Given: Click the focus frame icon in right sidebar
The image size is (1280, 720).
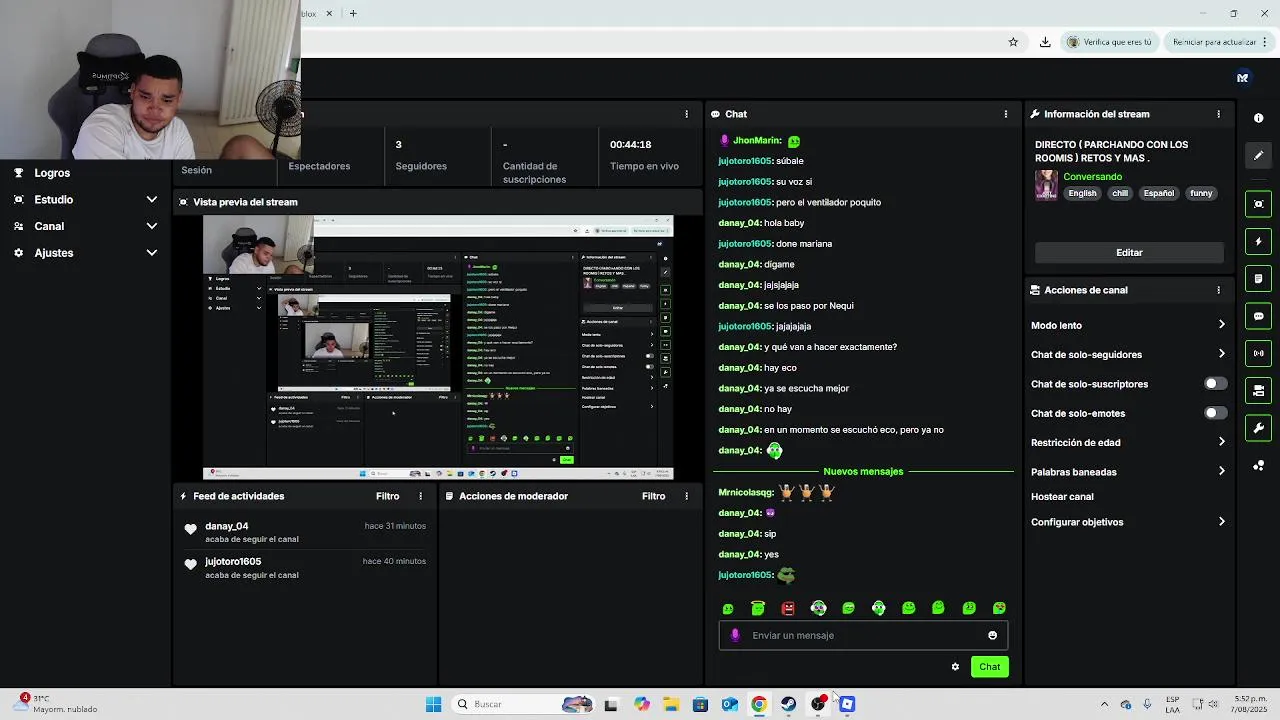Looking at the screenshot, I should pos(1258,204).
